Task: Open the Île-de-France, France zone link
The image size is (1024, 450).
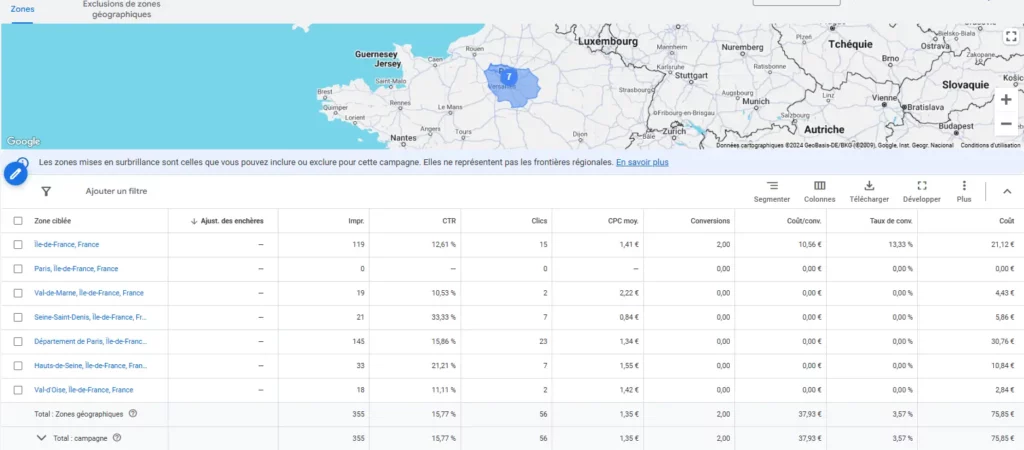Action: coord(67,244)
